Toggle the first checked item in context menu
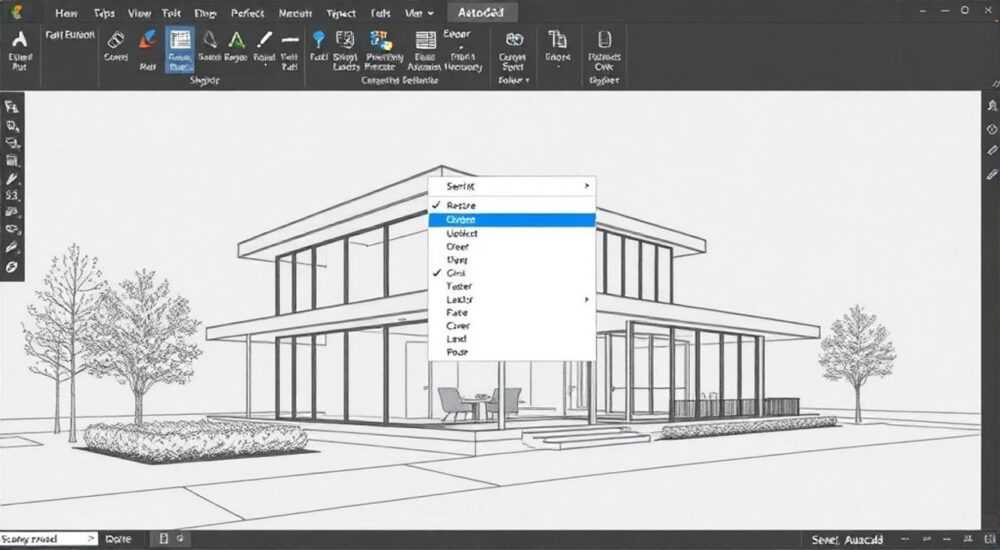The height and width of the screenshot is (550, 1000). pos(512,205)
